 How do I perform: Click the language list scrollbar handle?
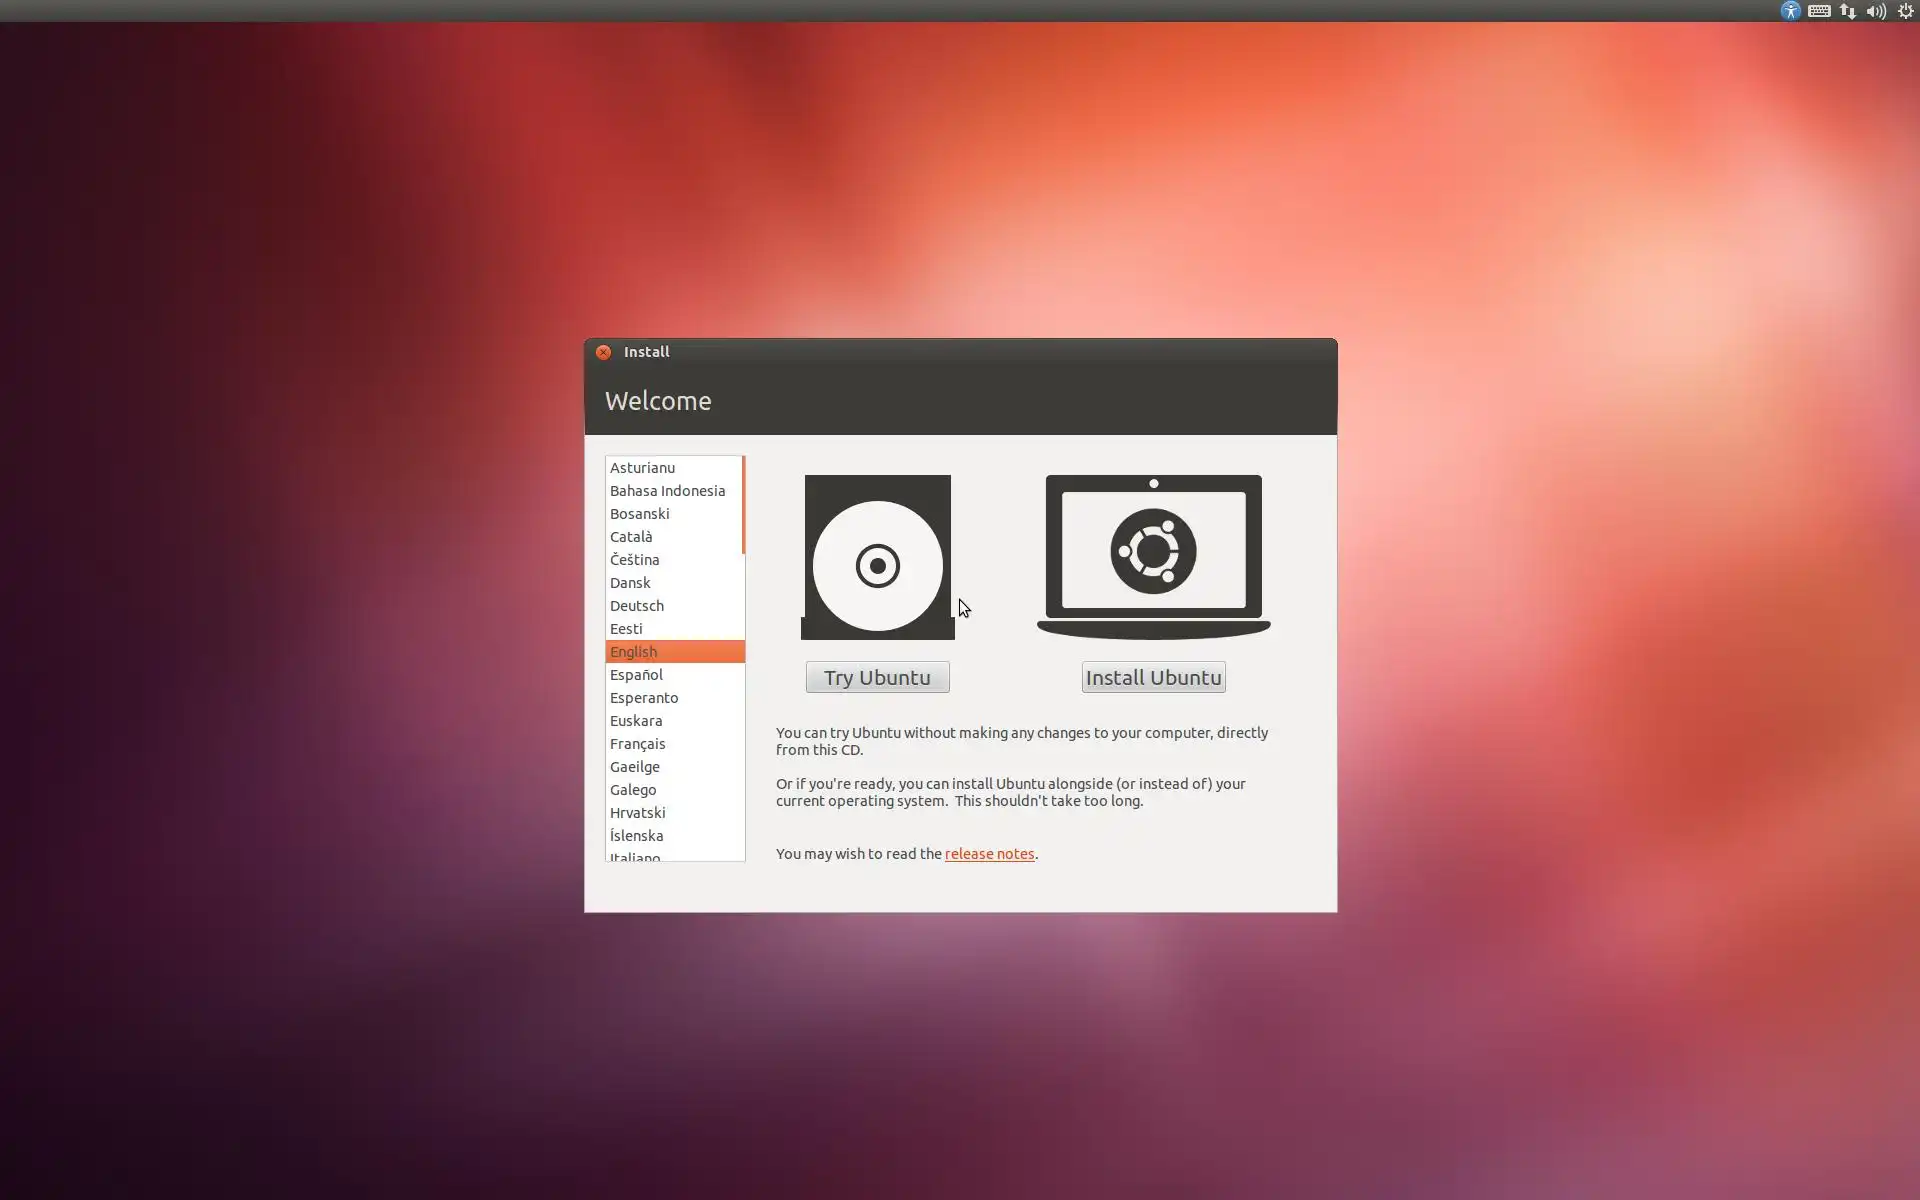coord(743,505)
